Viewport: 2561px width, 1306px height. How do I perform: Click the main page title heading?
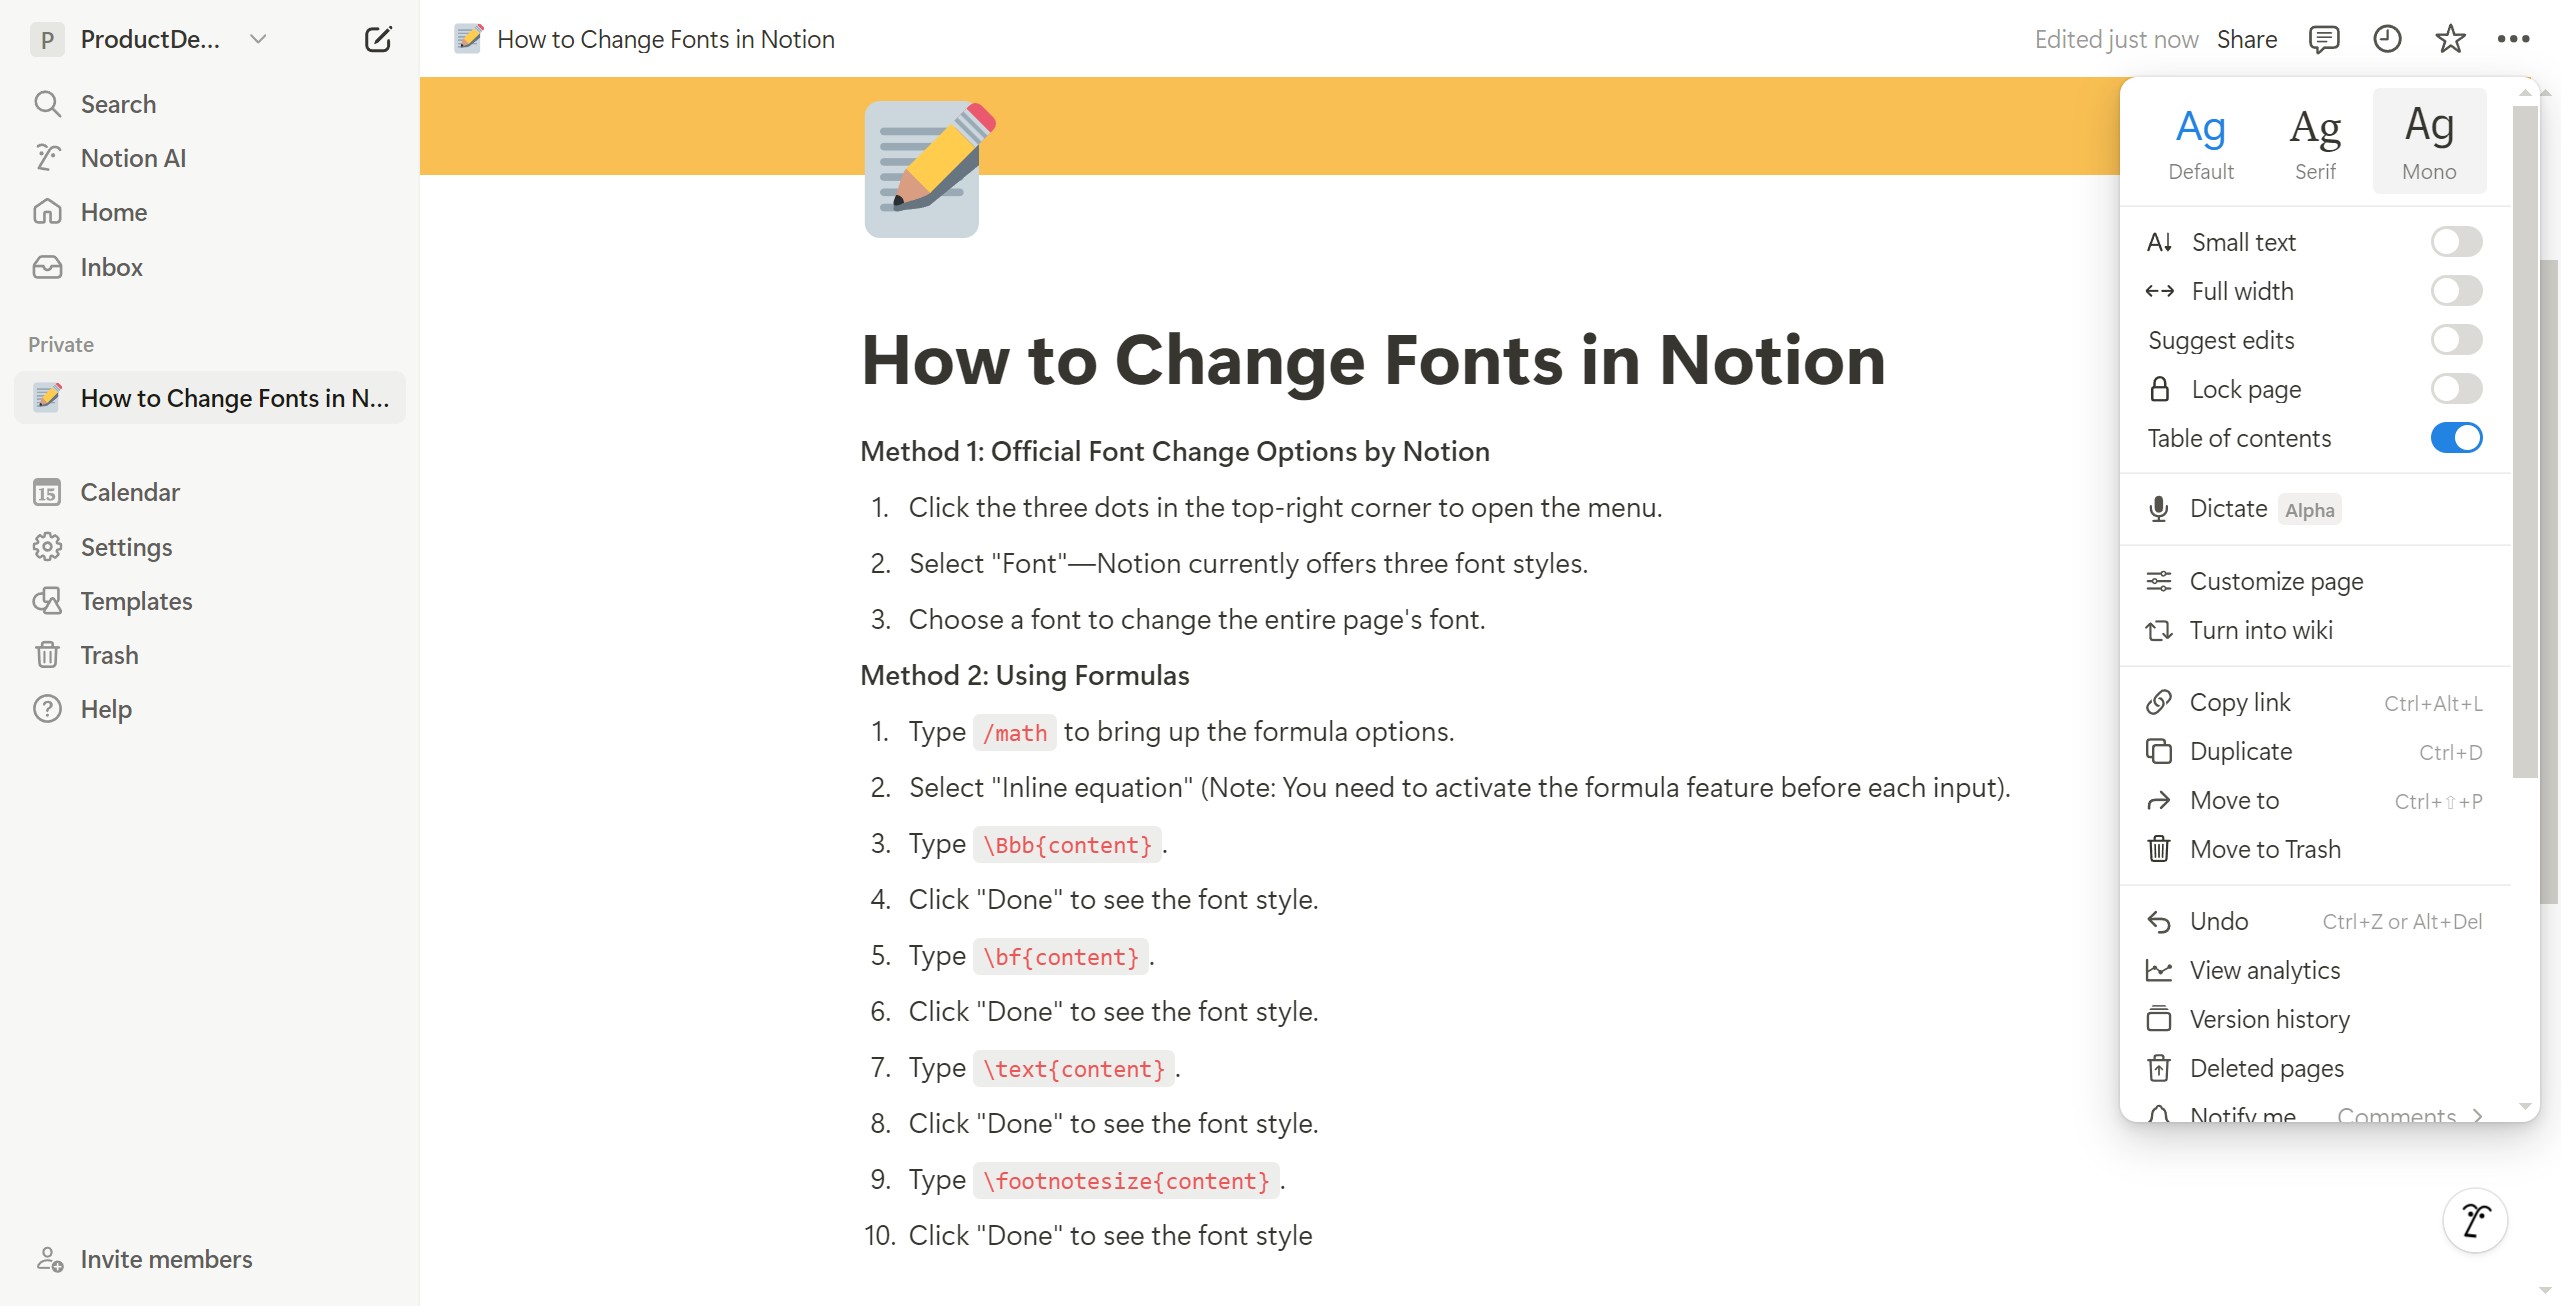click(1373, 360)
